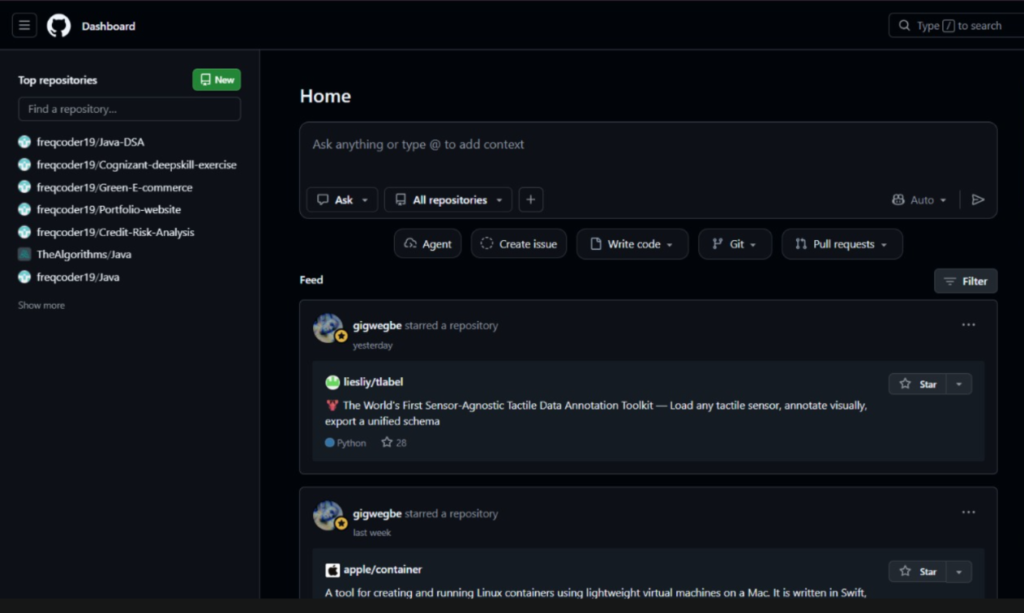Open freqcoder19/Portfolio-website repository

click(x=108, y=210)
